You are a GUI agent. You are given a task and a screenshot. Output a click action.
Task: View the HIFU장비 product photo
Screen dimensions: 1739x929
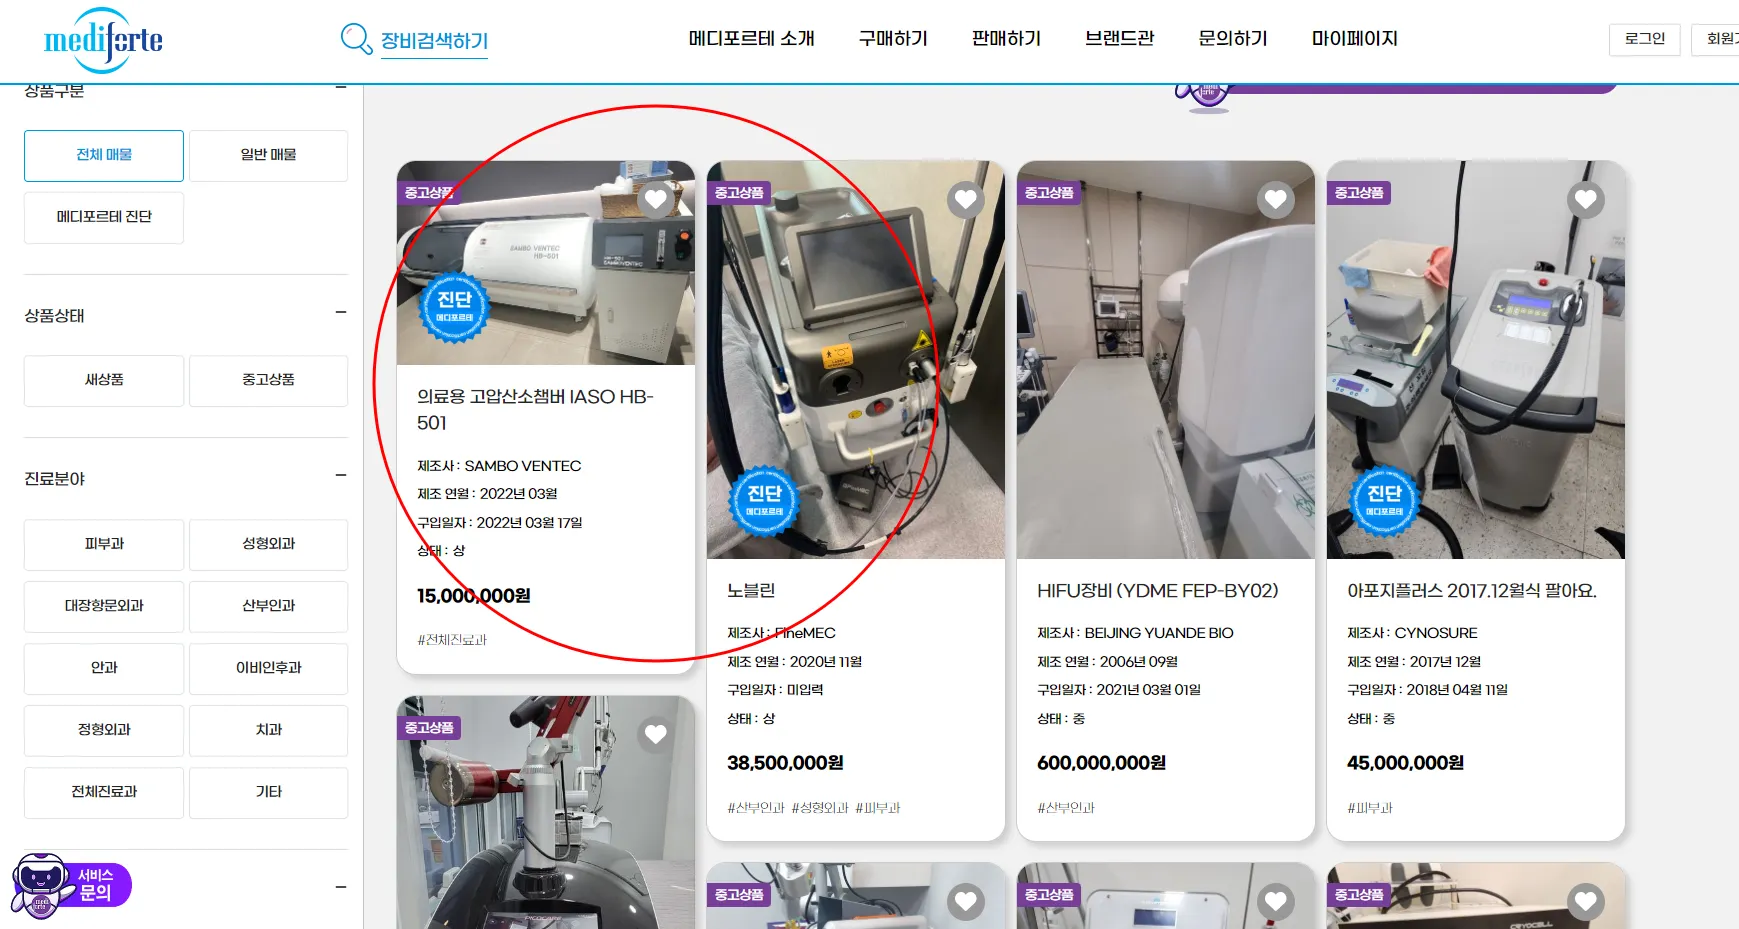click(x=1166, y=360)
